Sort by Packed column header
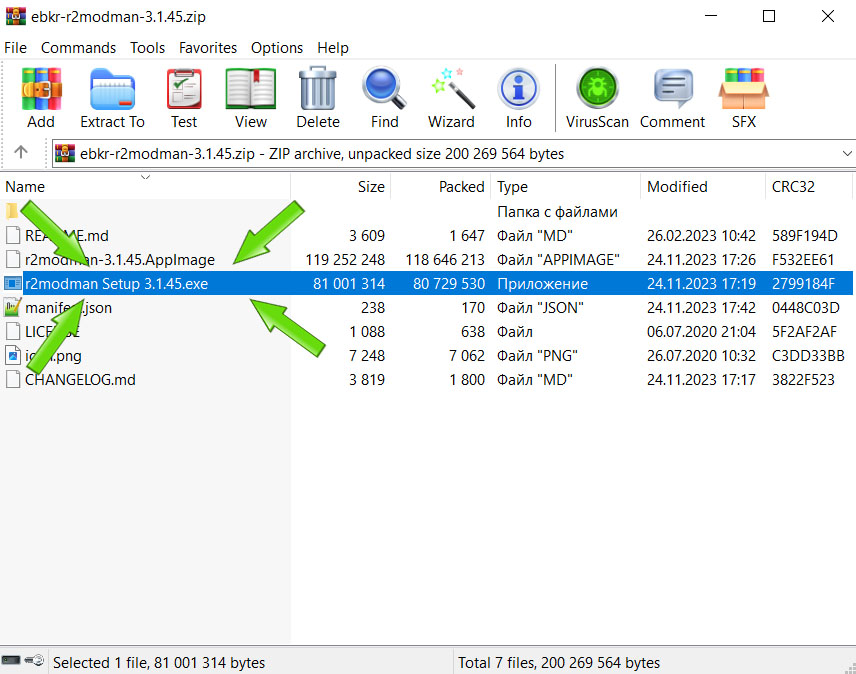Viewport: 856px width, 674px height. (x=441, y=187)
